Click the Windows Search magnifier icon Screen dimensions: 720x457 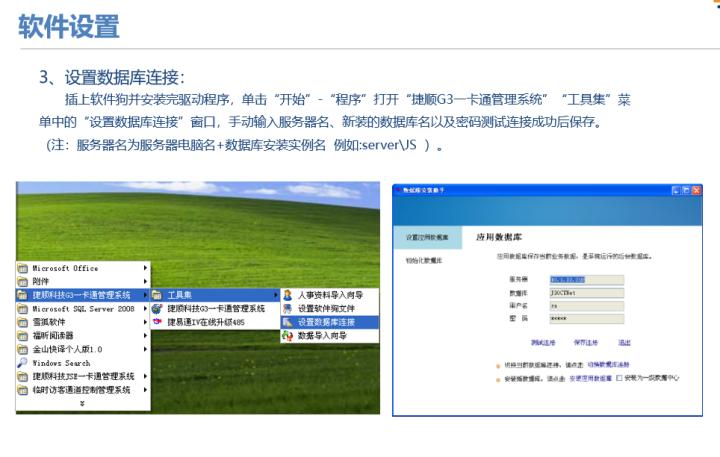[x=22, y=363]
